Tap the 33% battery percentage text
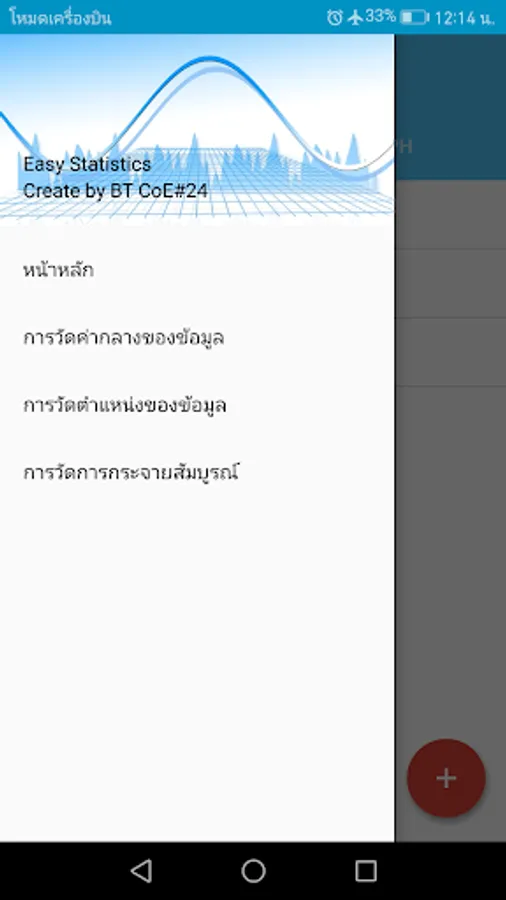Image resolution: width=506 pixels, height=900 pixels. (380, 16)
